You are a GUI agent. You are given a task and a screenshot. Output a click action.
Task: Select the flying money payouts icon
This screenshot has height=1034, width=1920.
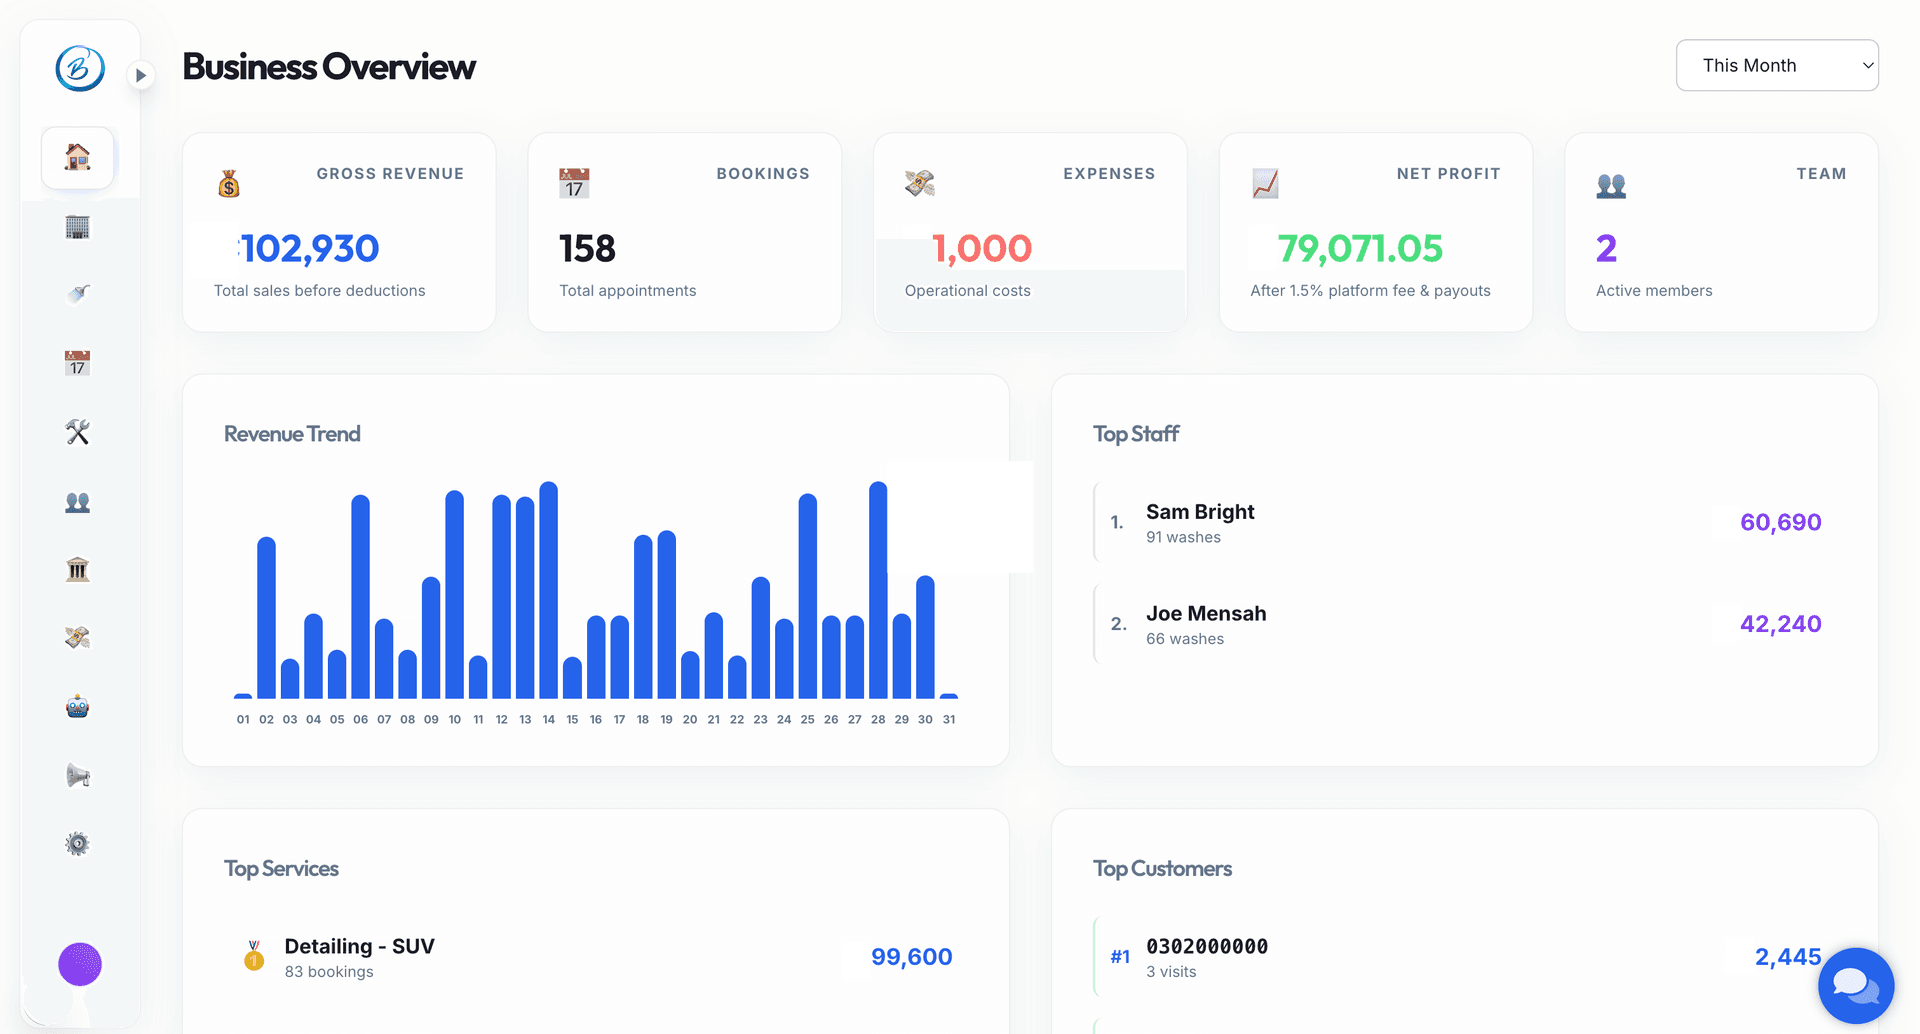pos(77,637)
